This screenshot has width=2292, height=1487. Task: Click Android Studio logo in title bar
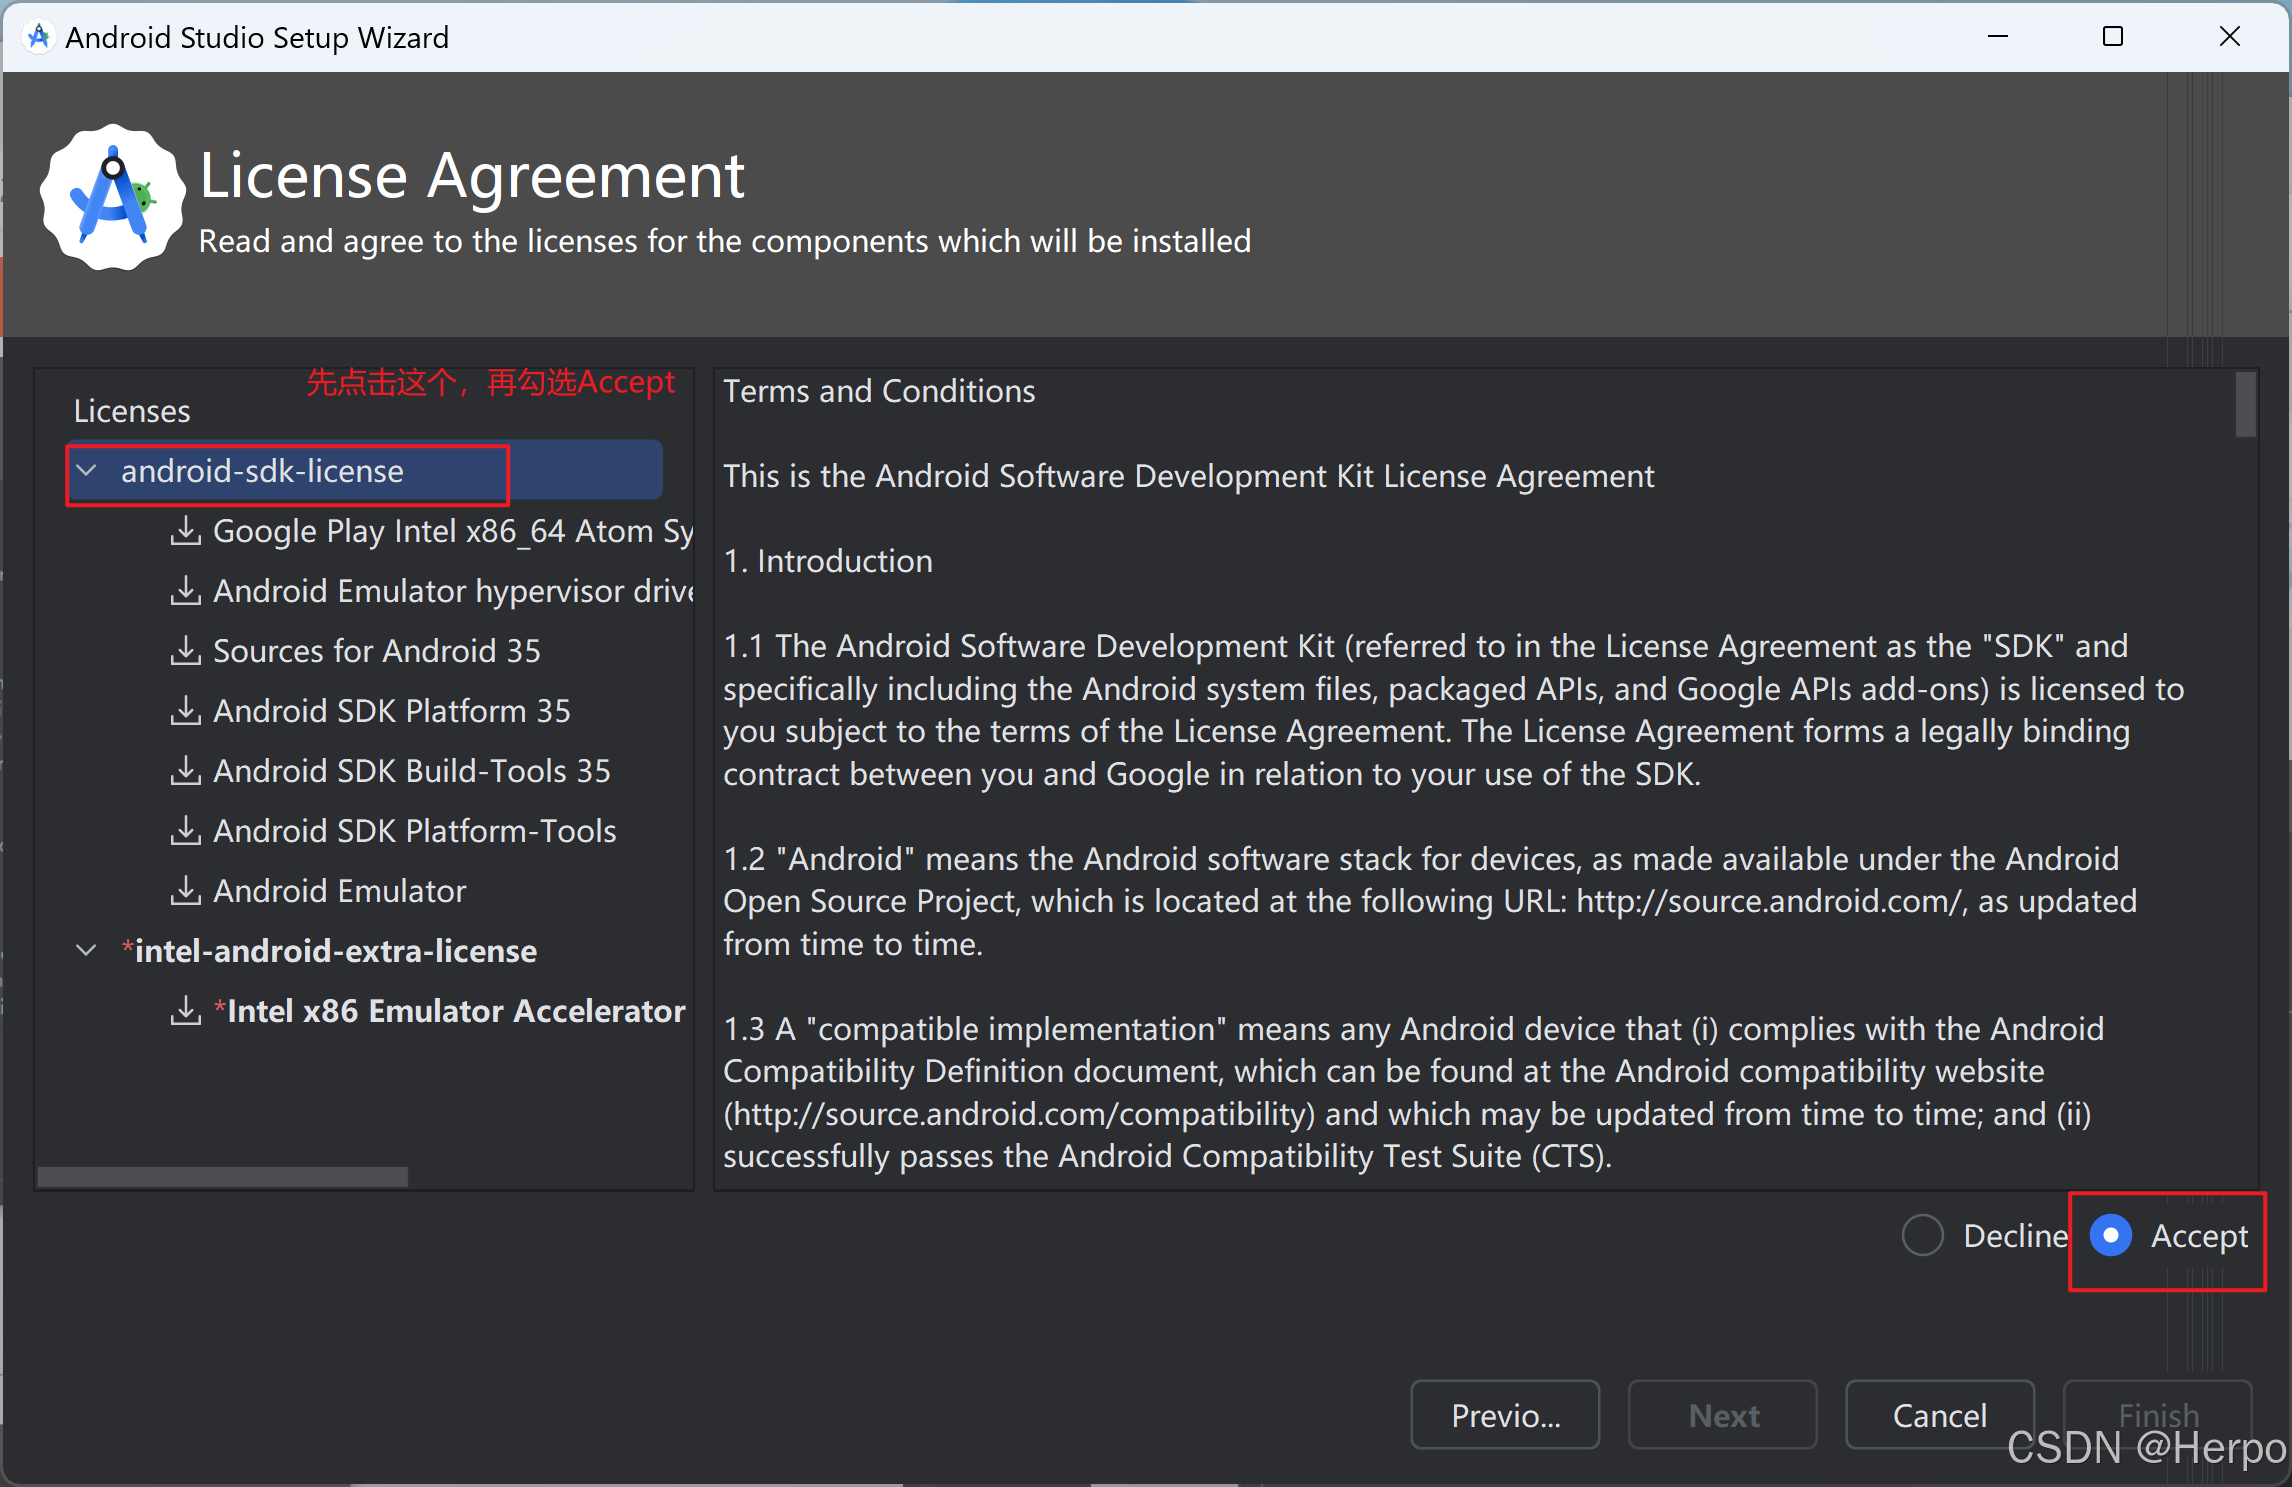(38, 37)
